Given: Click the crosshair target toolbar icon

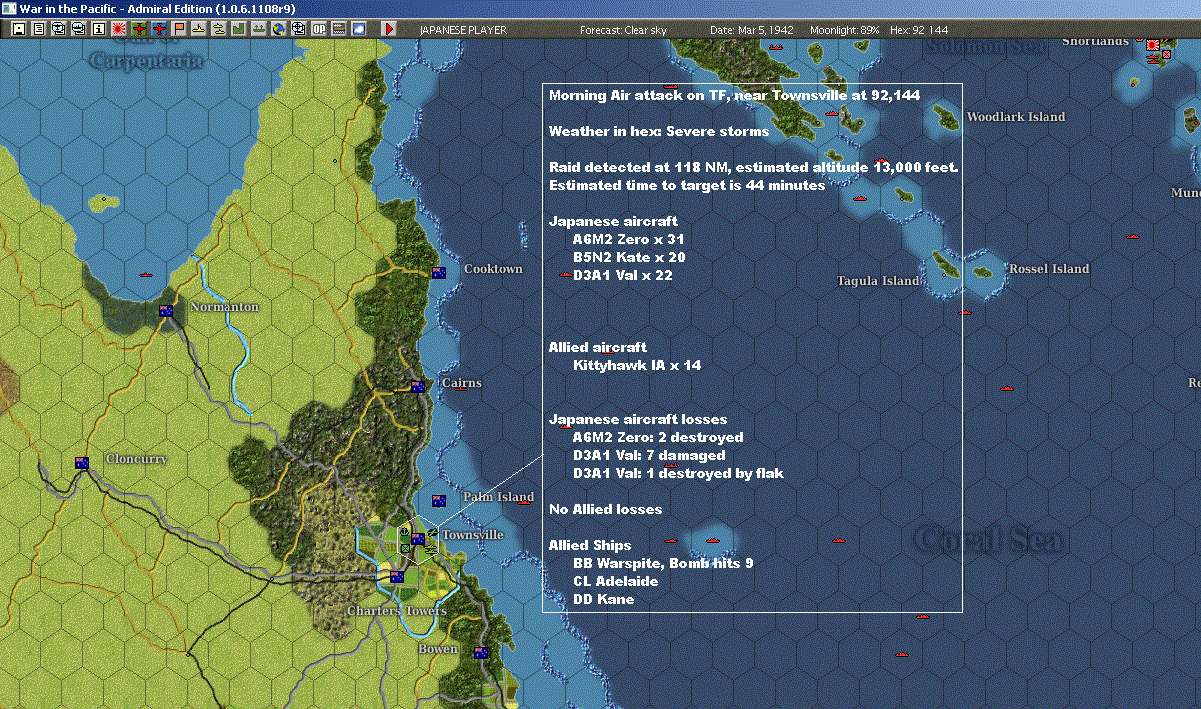Looking at the screenshot, I should click(x=298, y=29).
